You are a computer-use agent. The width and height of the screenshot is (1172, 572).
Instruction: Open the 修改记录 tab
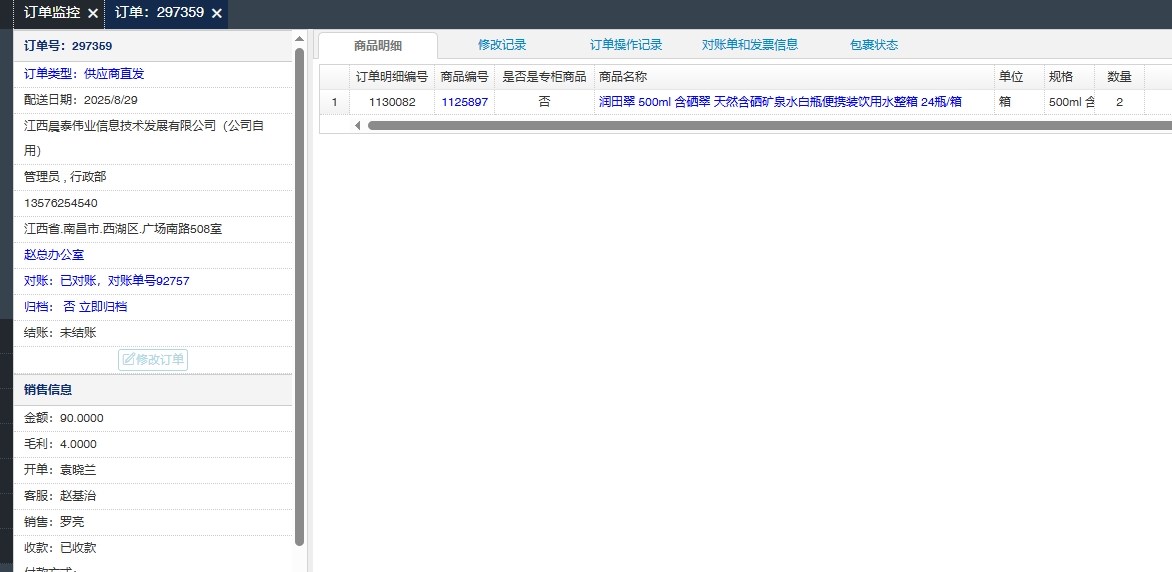click(501, 45)
